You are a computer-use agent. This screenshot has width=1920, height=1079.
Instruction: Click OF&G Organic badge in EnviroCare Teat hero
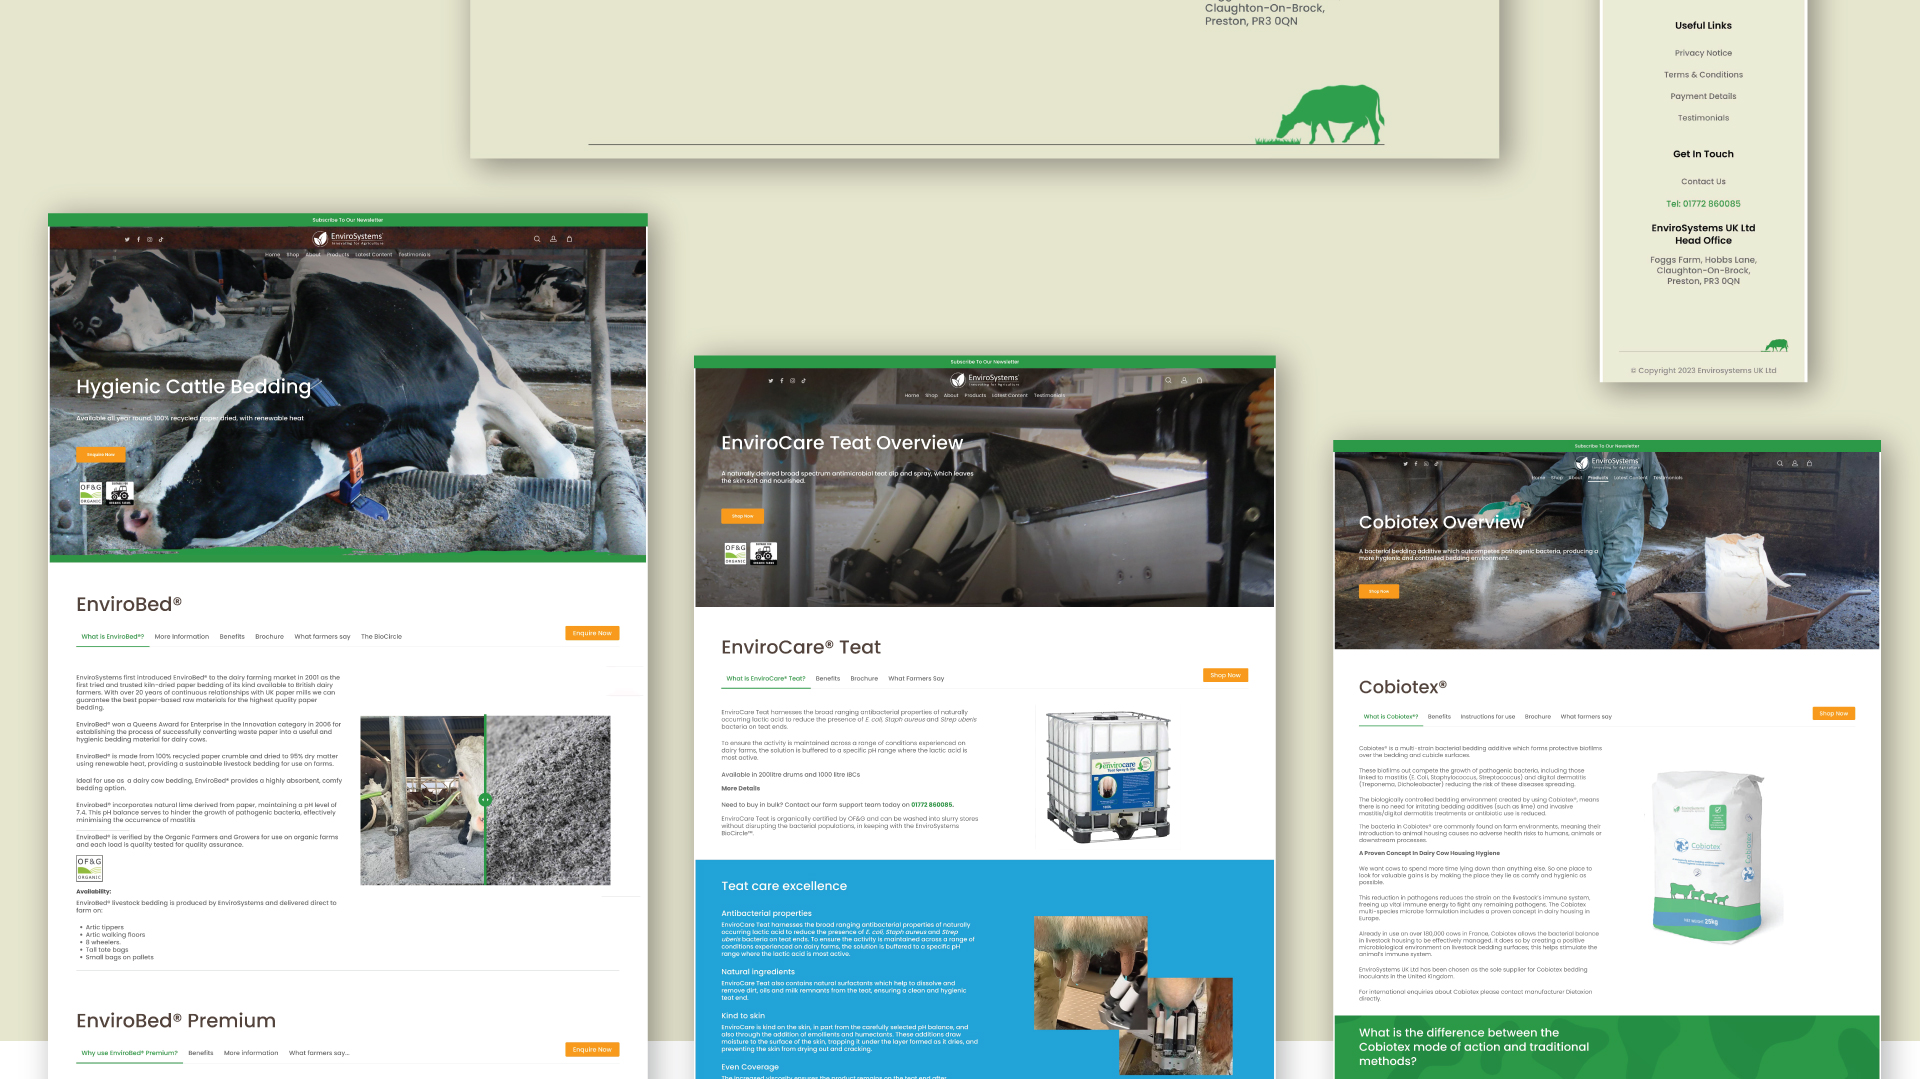(735, 553)
